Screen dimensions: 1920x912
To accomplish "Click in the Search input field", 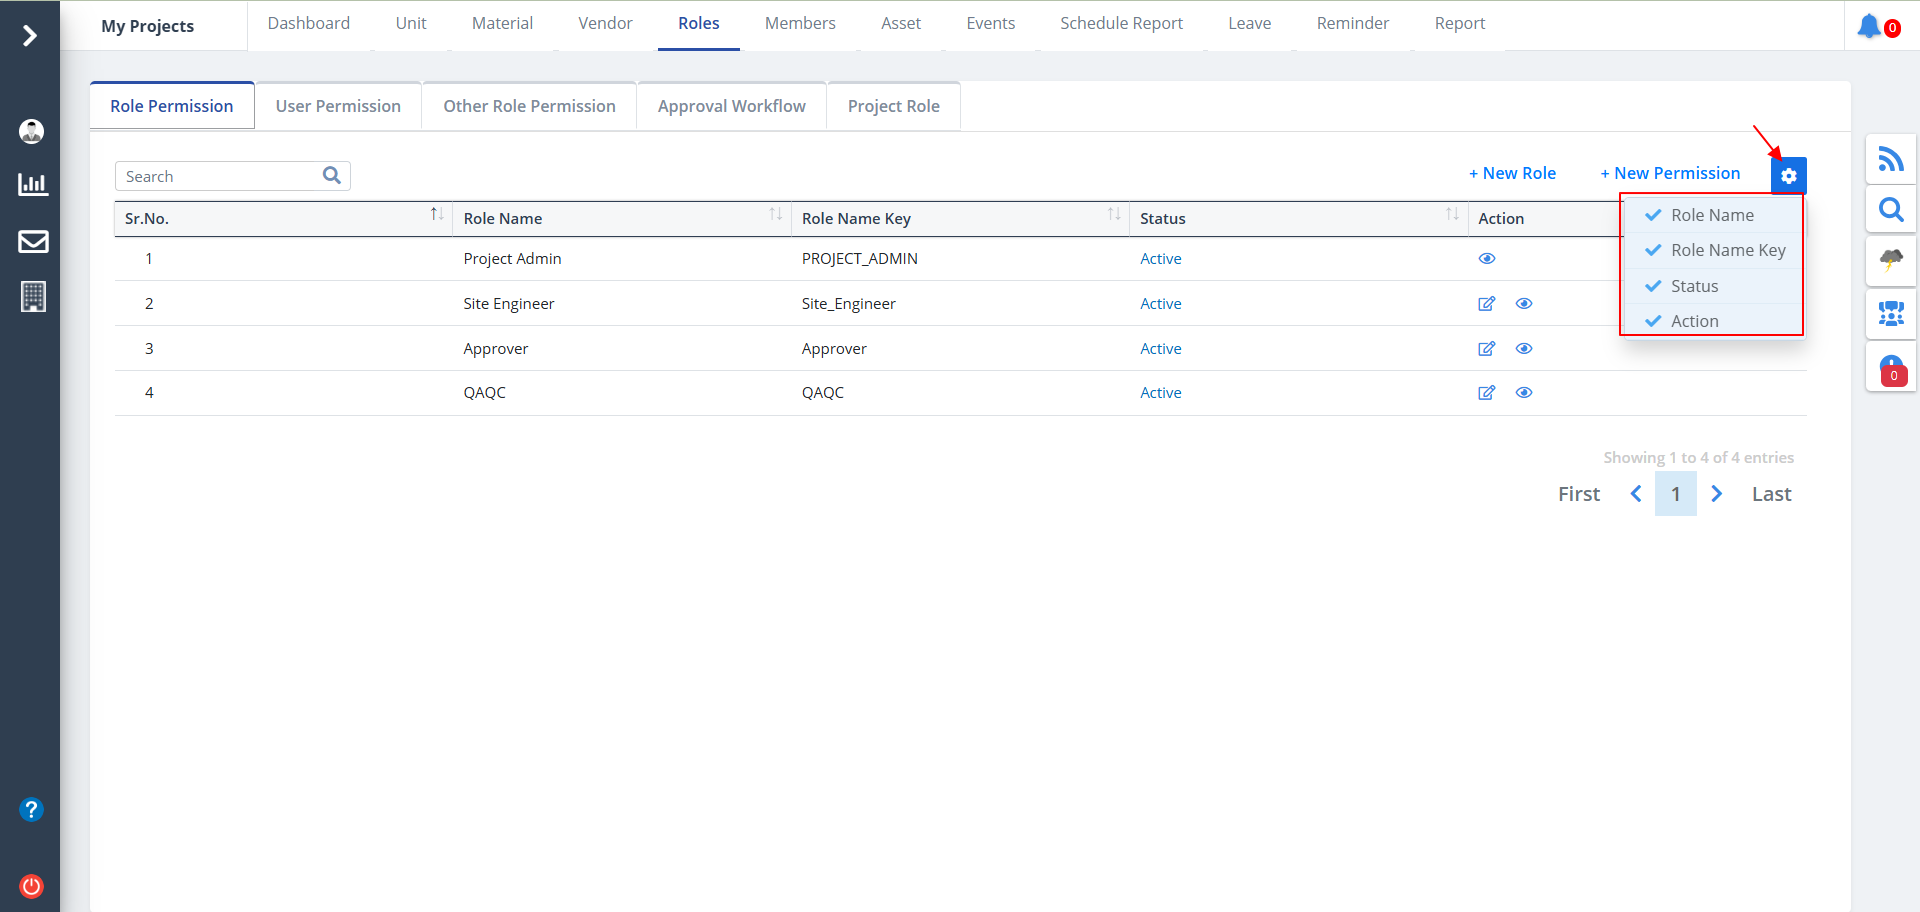I will [220, 176].
